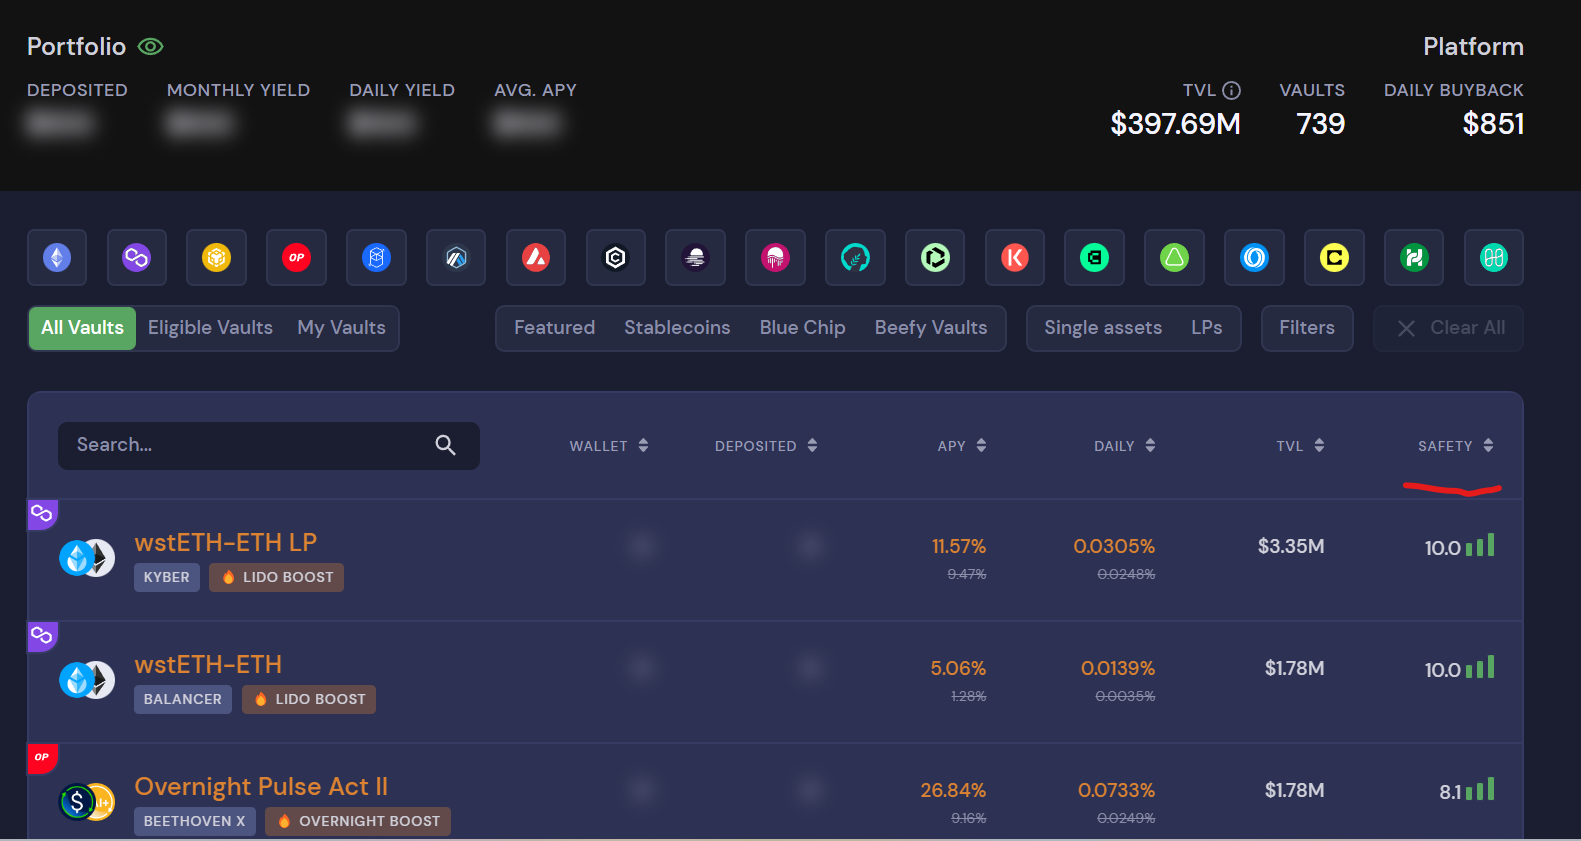Viewport: 1581px width, 841px height.
Task: Choose the Arbitrum chain filter icon
Action: coord(456,258)
